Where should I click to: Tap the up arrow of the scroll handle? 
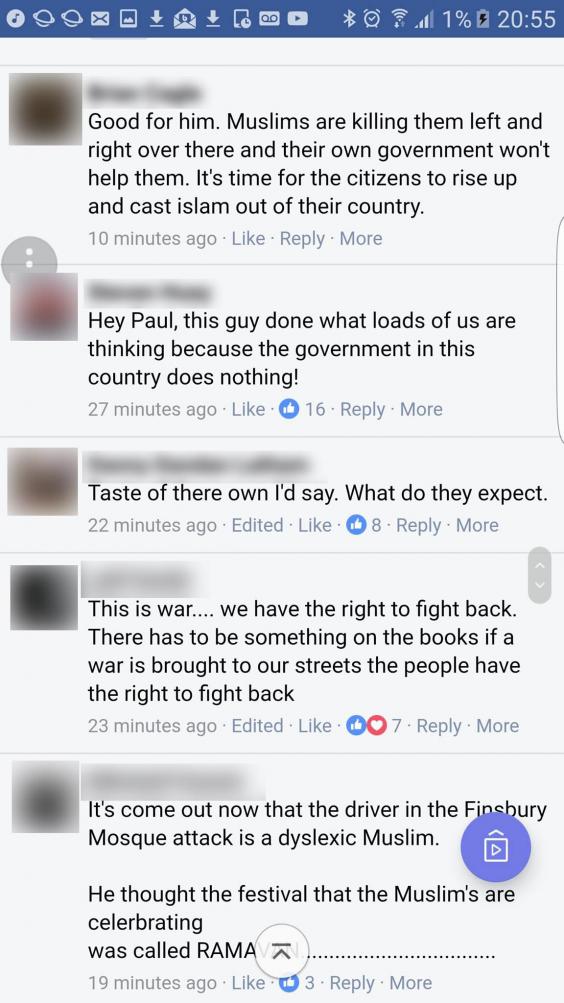pyautogui.click(x=540, y=565)
